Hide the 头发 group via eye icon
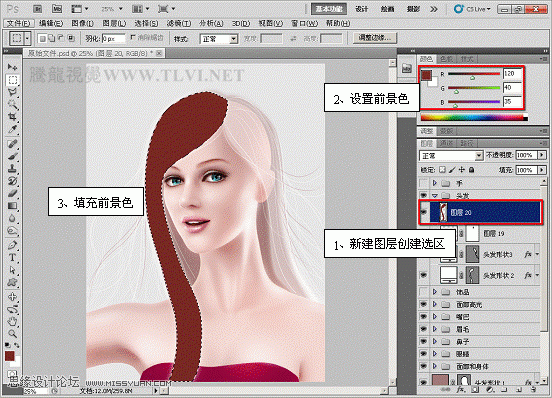Image resolution: width=552 pixels, height=398 pixels. pyautogui.click(x=424, y=195)
